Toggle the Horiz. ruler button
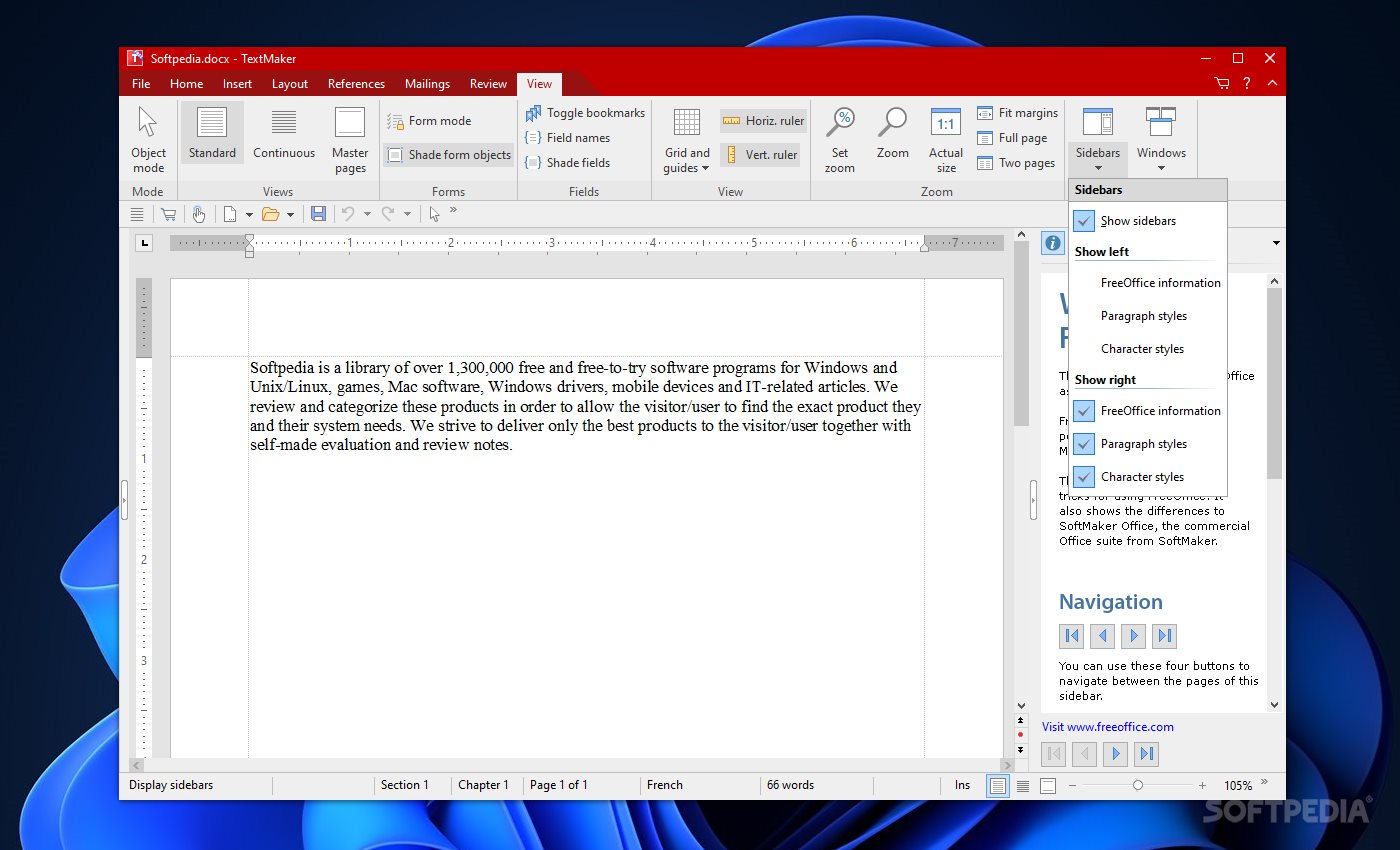Viewport: 1400px width, 850px height. point(763,121)
